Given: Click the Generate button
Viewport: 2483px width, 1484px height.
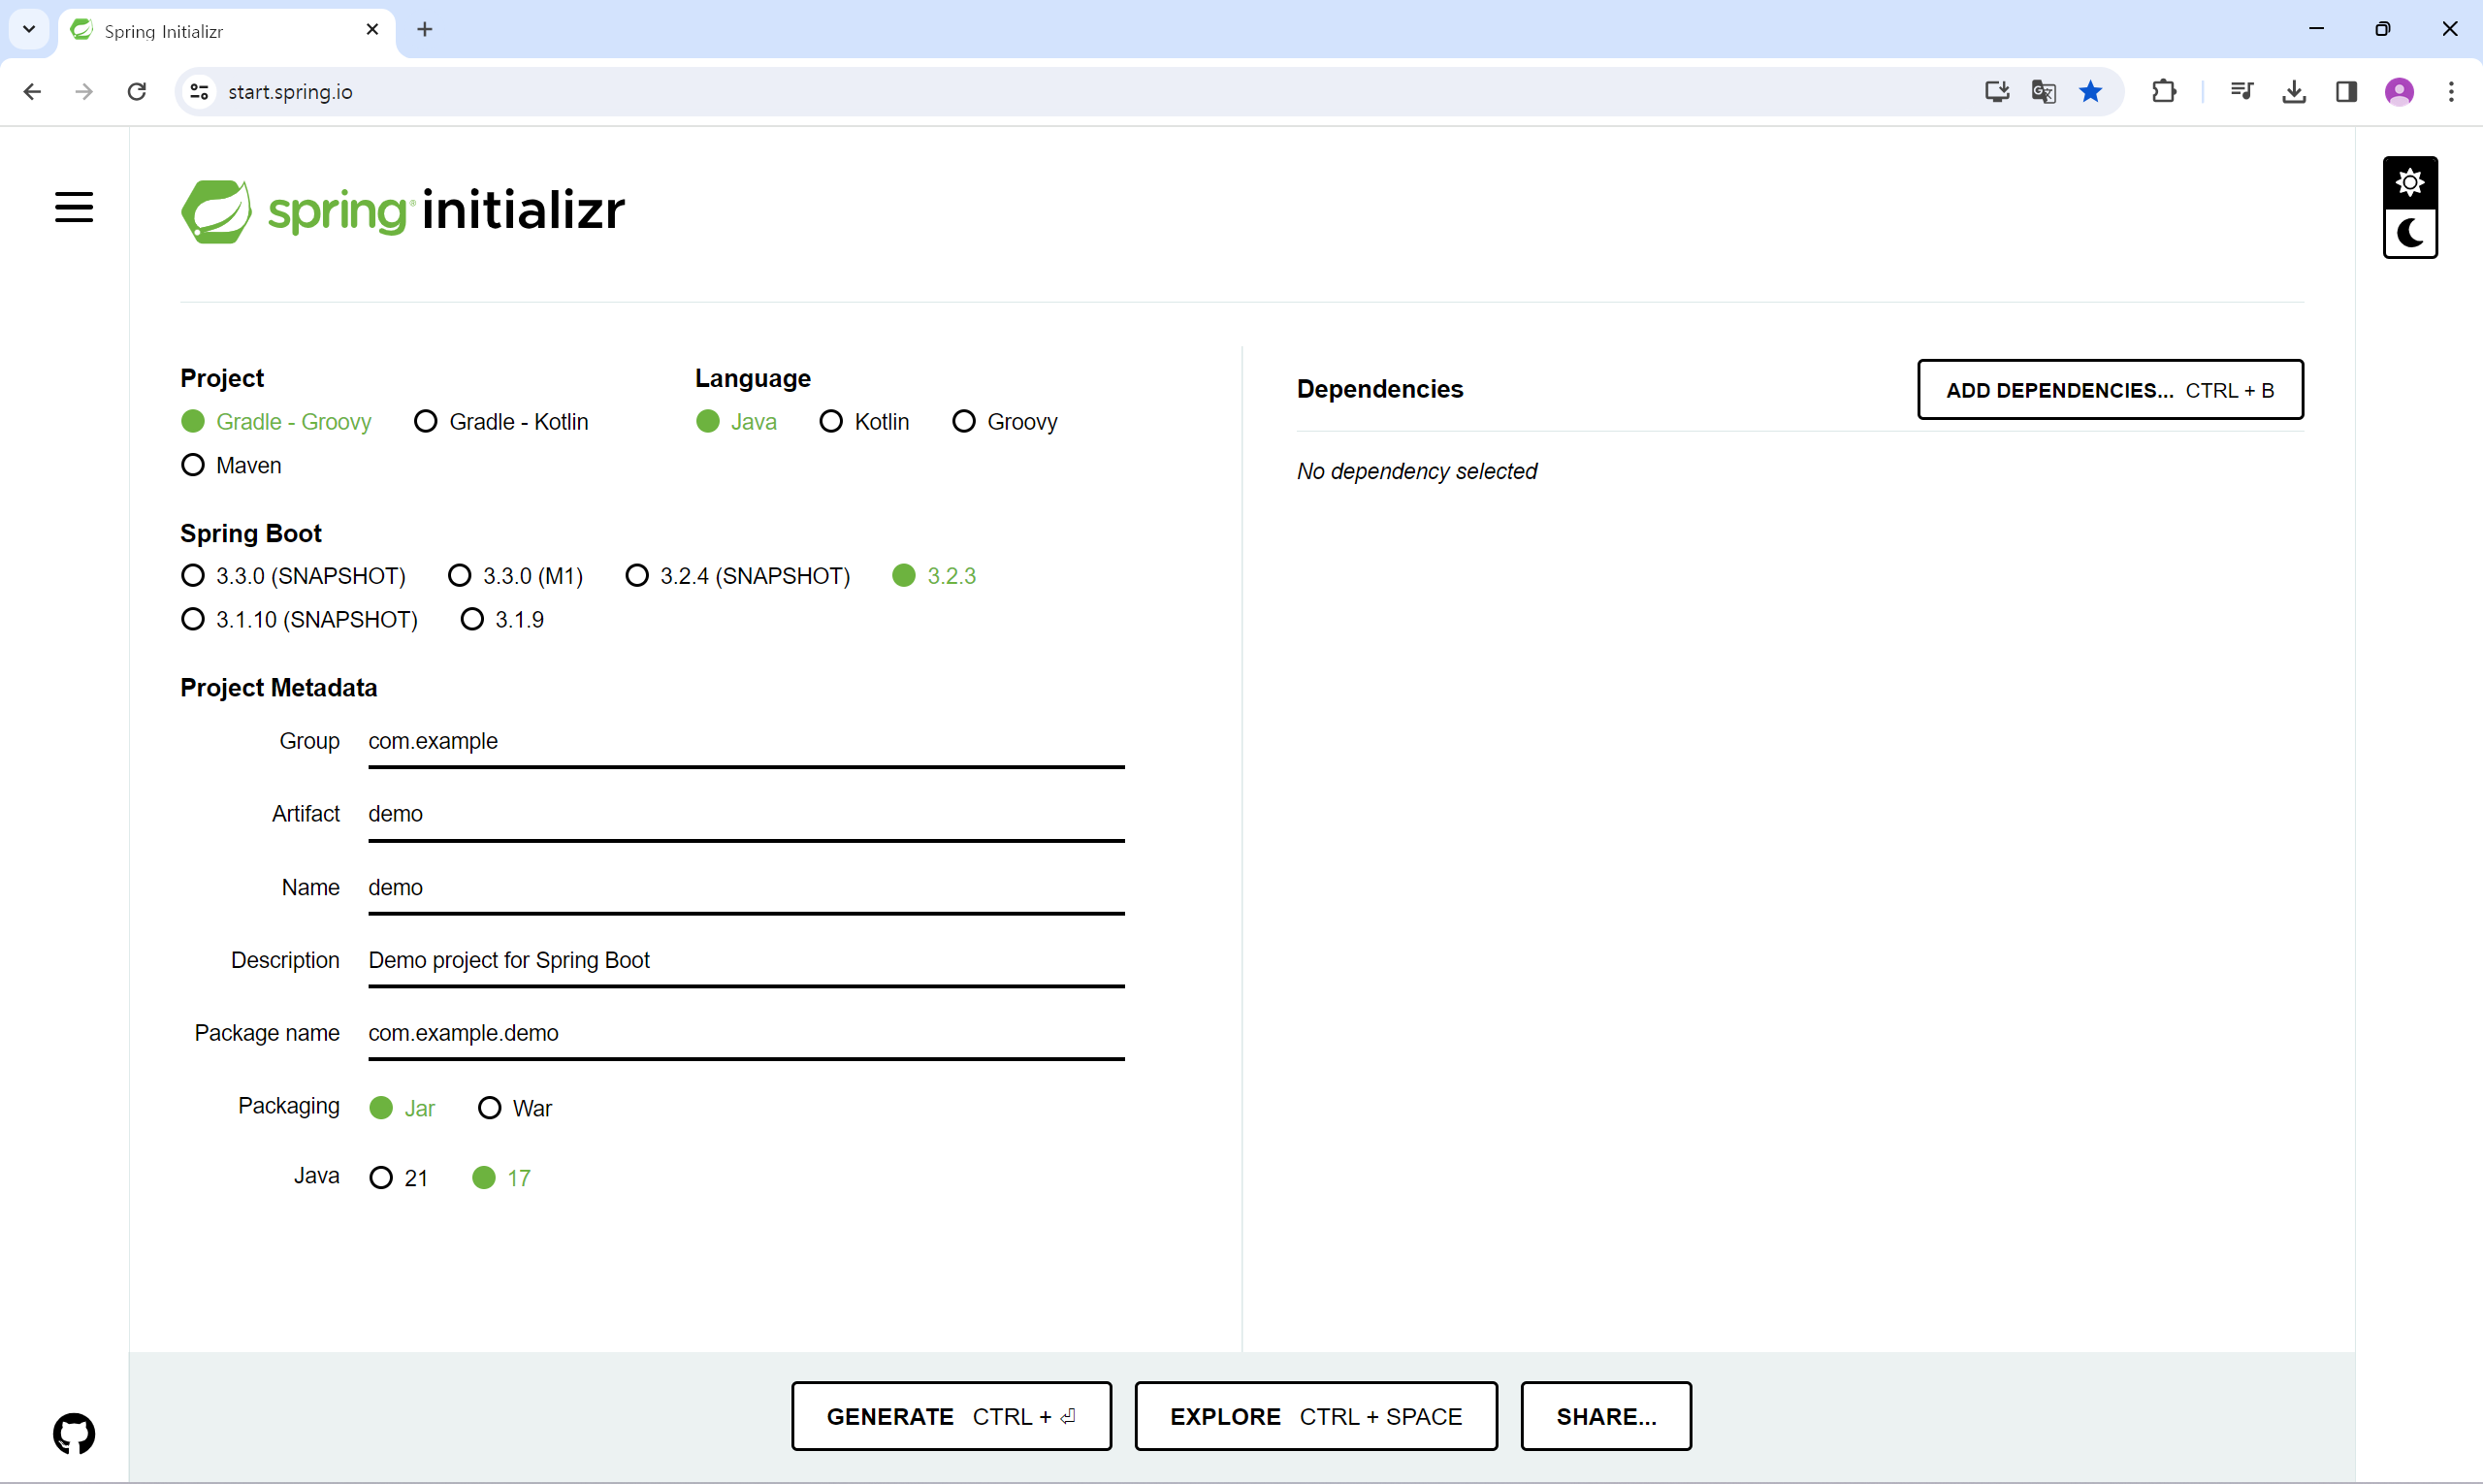Looking at the screenshot, I should (x=950, y=1416).
